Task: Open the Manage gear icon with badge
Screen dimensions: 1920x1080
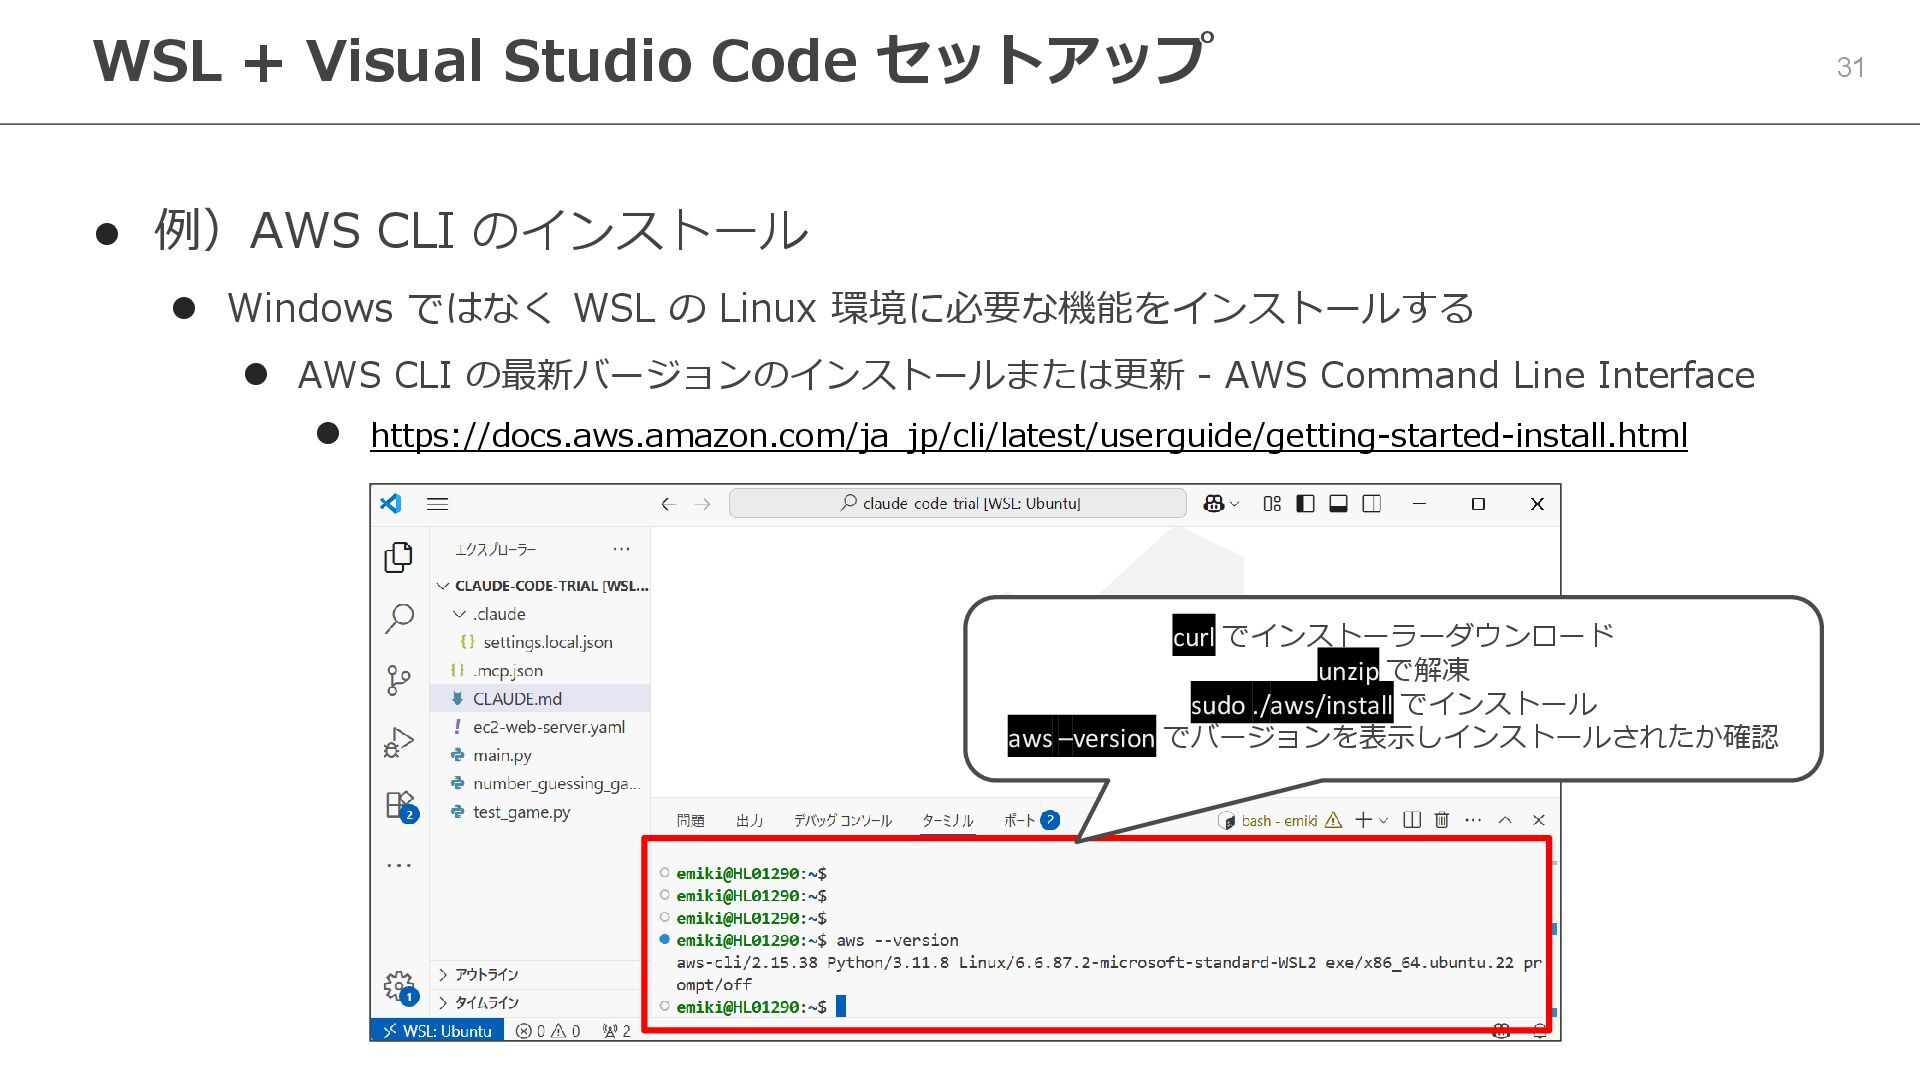Action: (399, 987)
